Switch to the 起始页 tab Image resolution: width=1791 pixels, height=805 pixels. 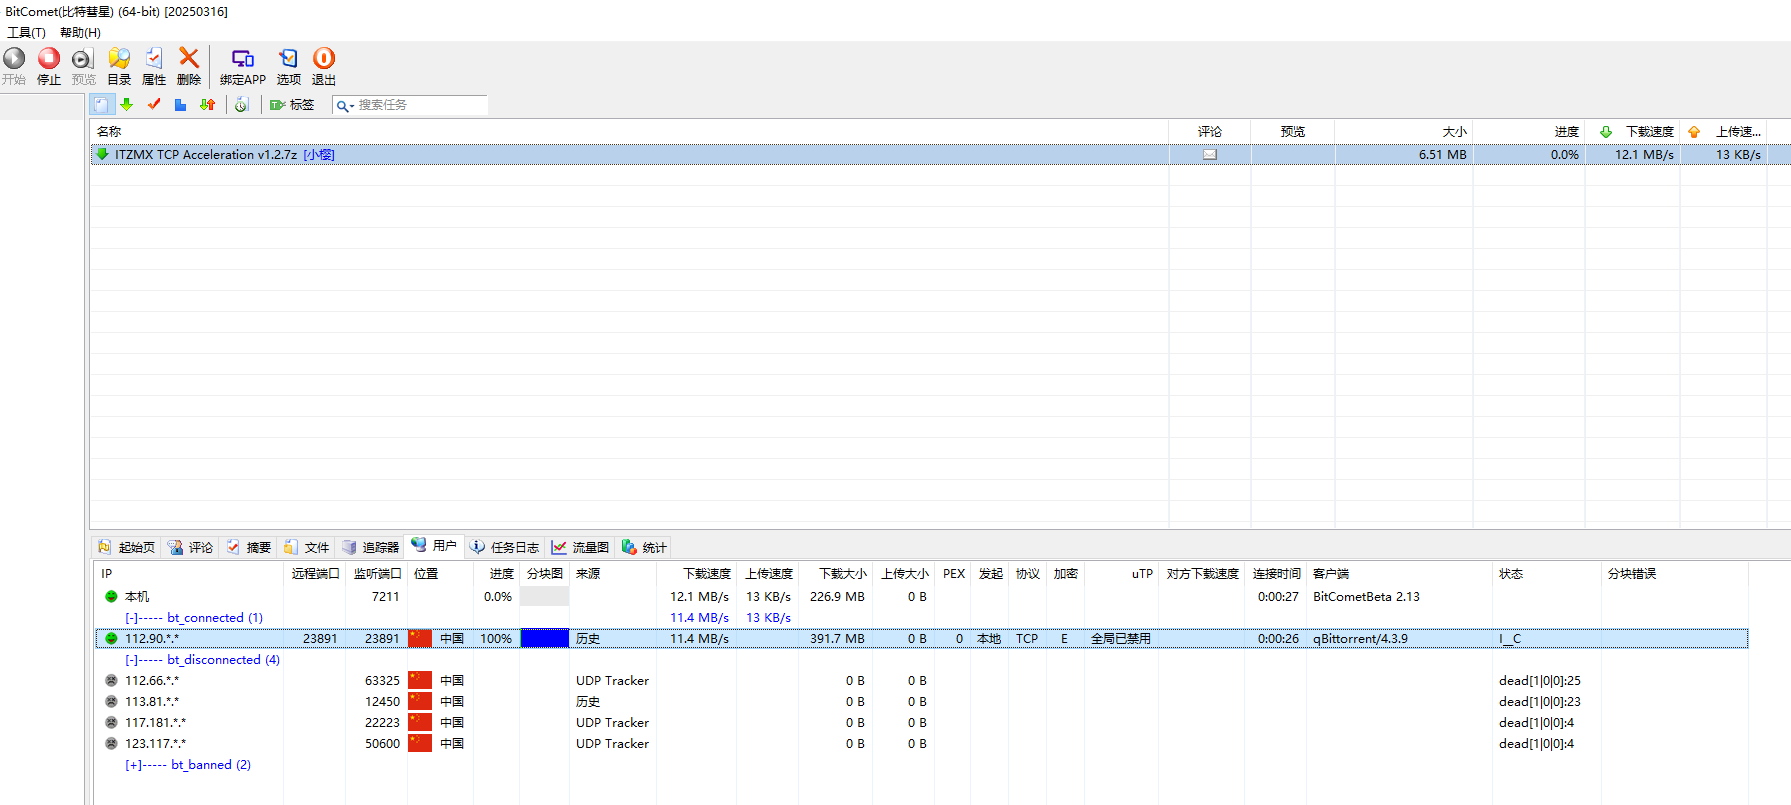[x=127, y=547]
